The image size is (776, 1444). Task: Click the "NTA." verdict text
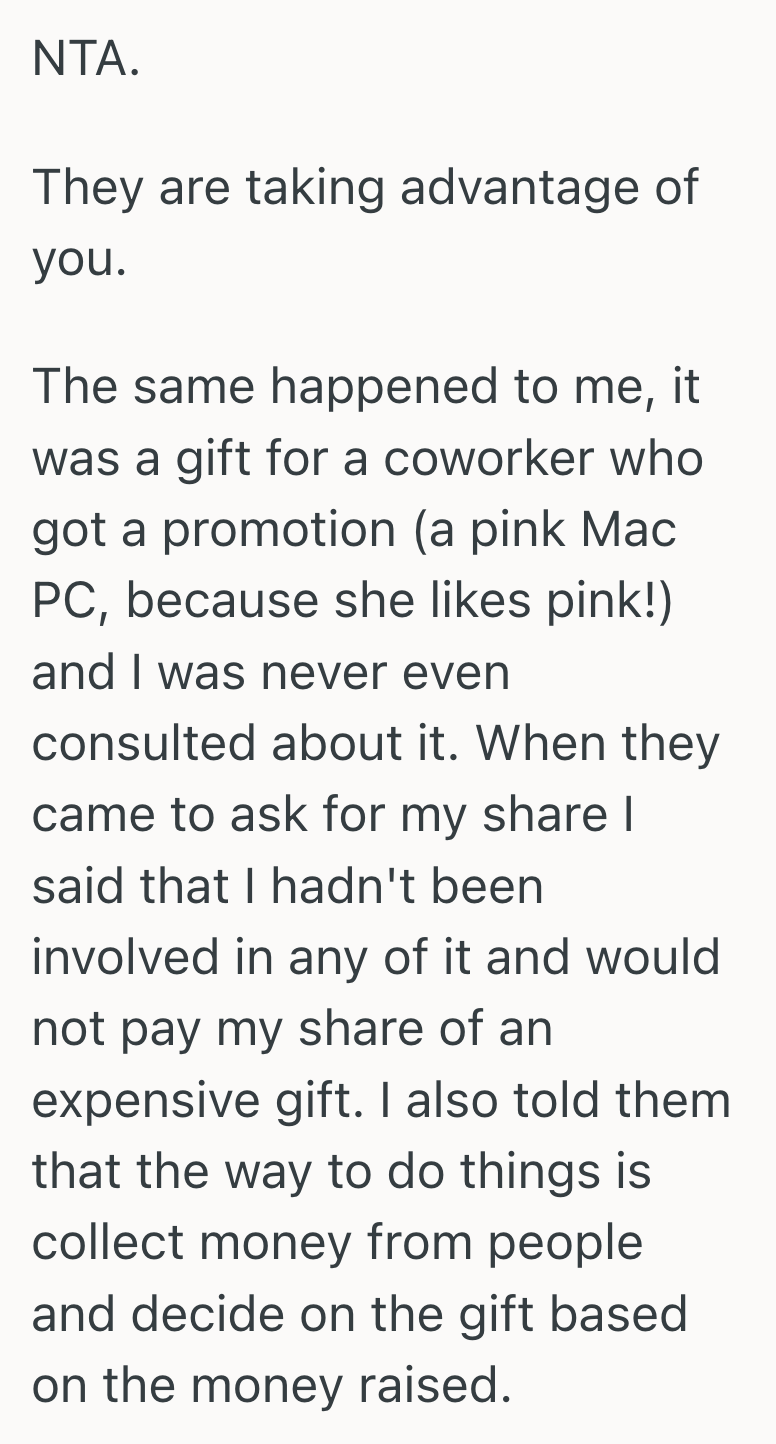click(x=85, y=60)
